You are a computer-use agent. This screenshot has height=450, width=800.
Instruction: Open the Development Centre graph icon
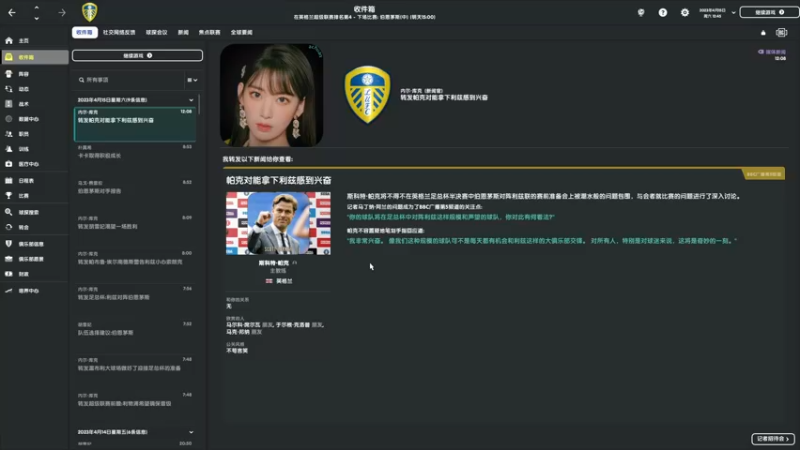point(9,290)
